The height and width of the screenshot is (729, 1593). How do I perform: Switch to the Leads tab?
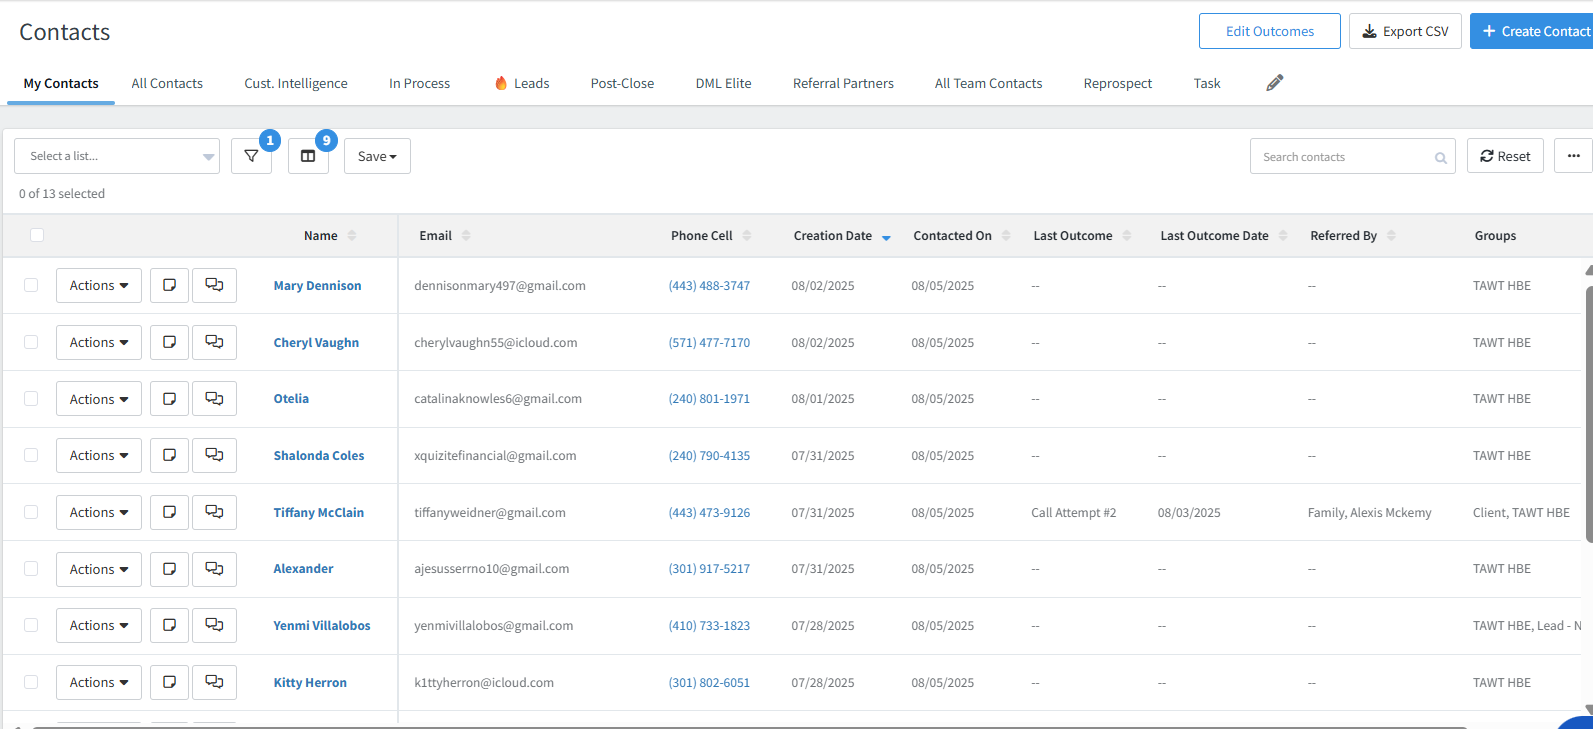(x=522, y=83)
